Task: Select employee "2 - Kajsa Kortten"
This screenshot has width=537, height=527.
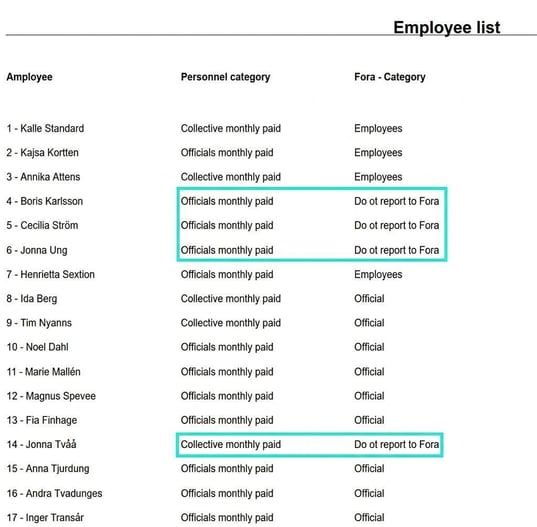Action: pos(42,153)
